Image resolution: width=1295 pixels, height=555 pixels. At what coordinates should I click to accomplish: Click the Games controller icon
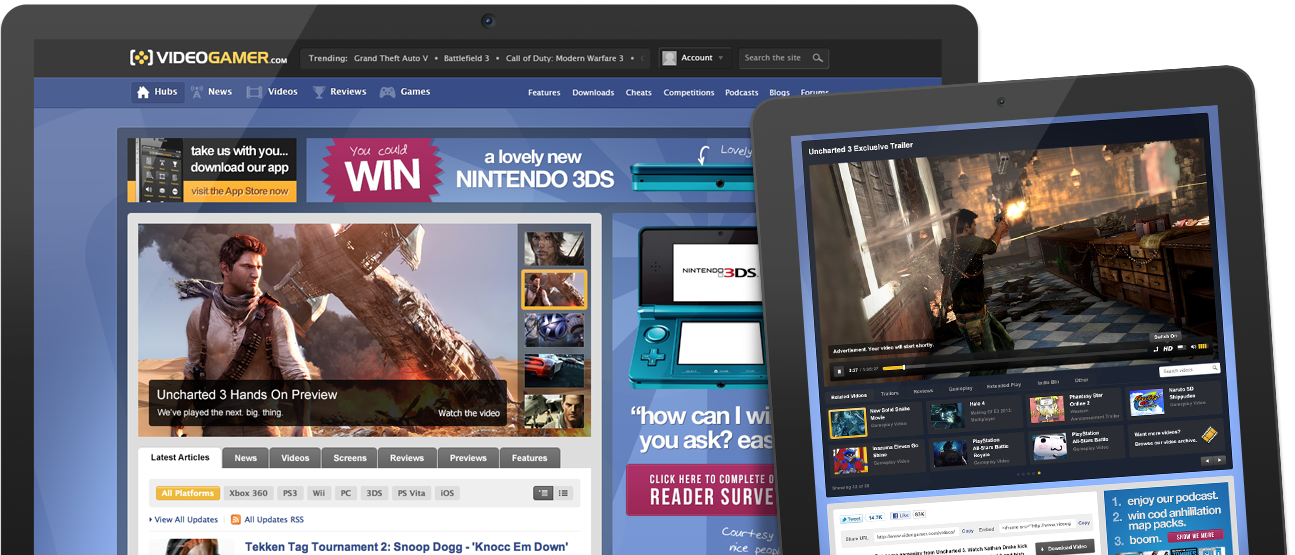coord(386,92)
